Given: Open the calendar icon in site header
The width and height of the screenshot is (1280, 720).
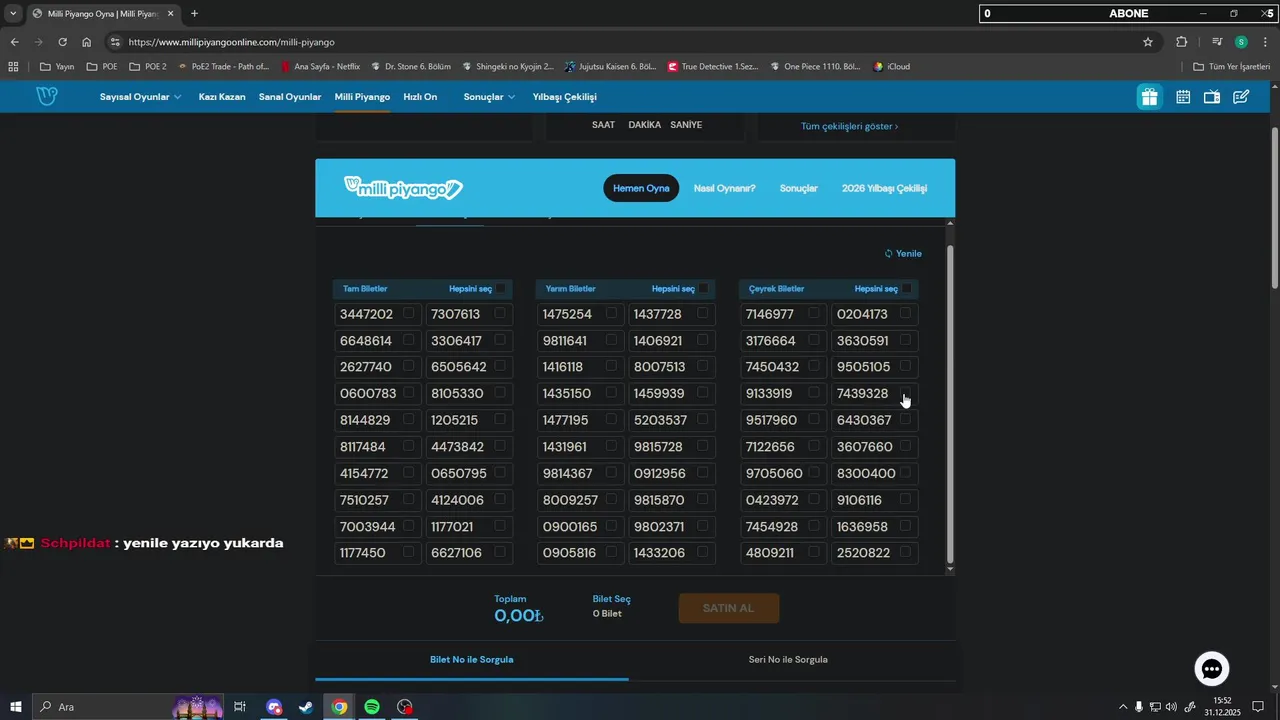Looking at the screenshot, I should point(1183,97).
